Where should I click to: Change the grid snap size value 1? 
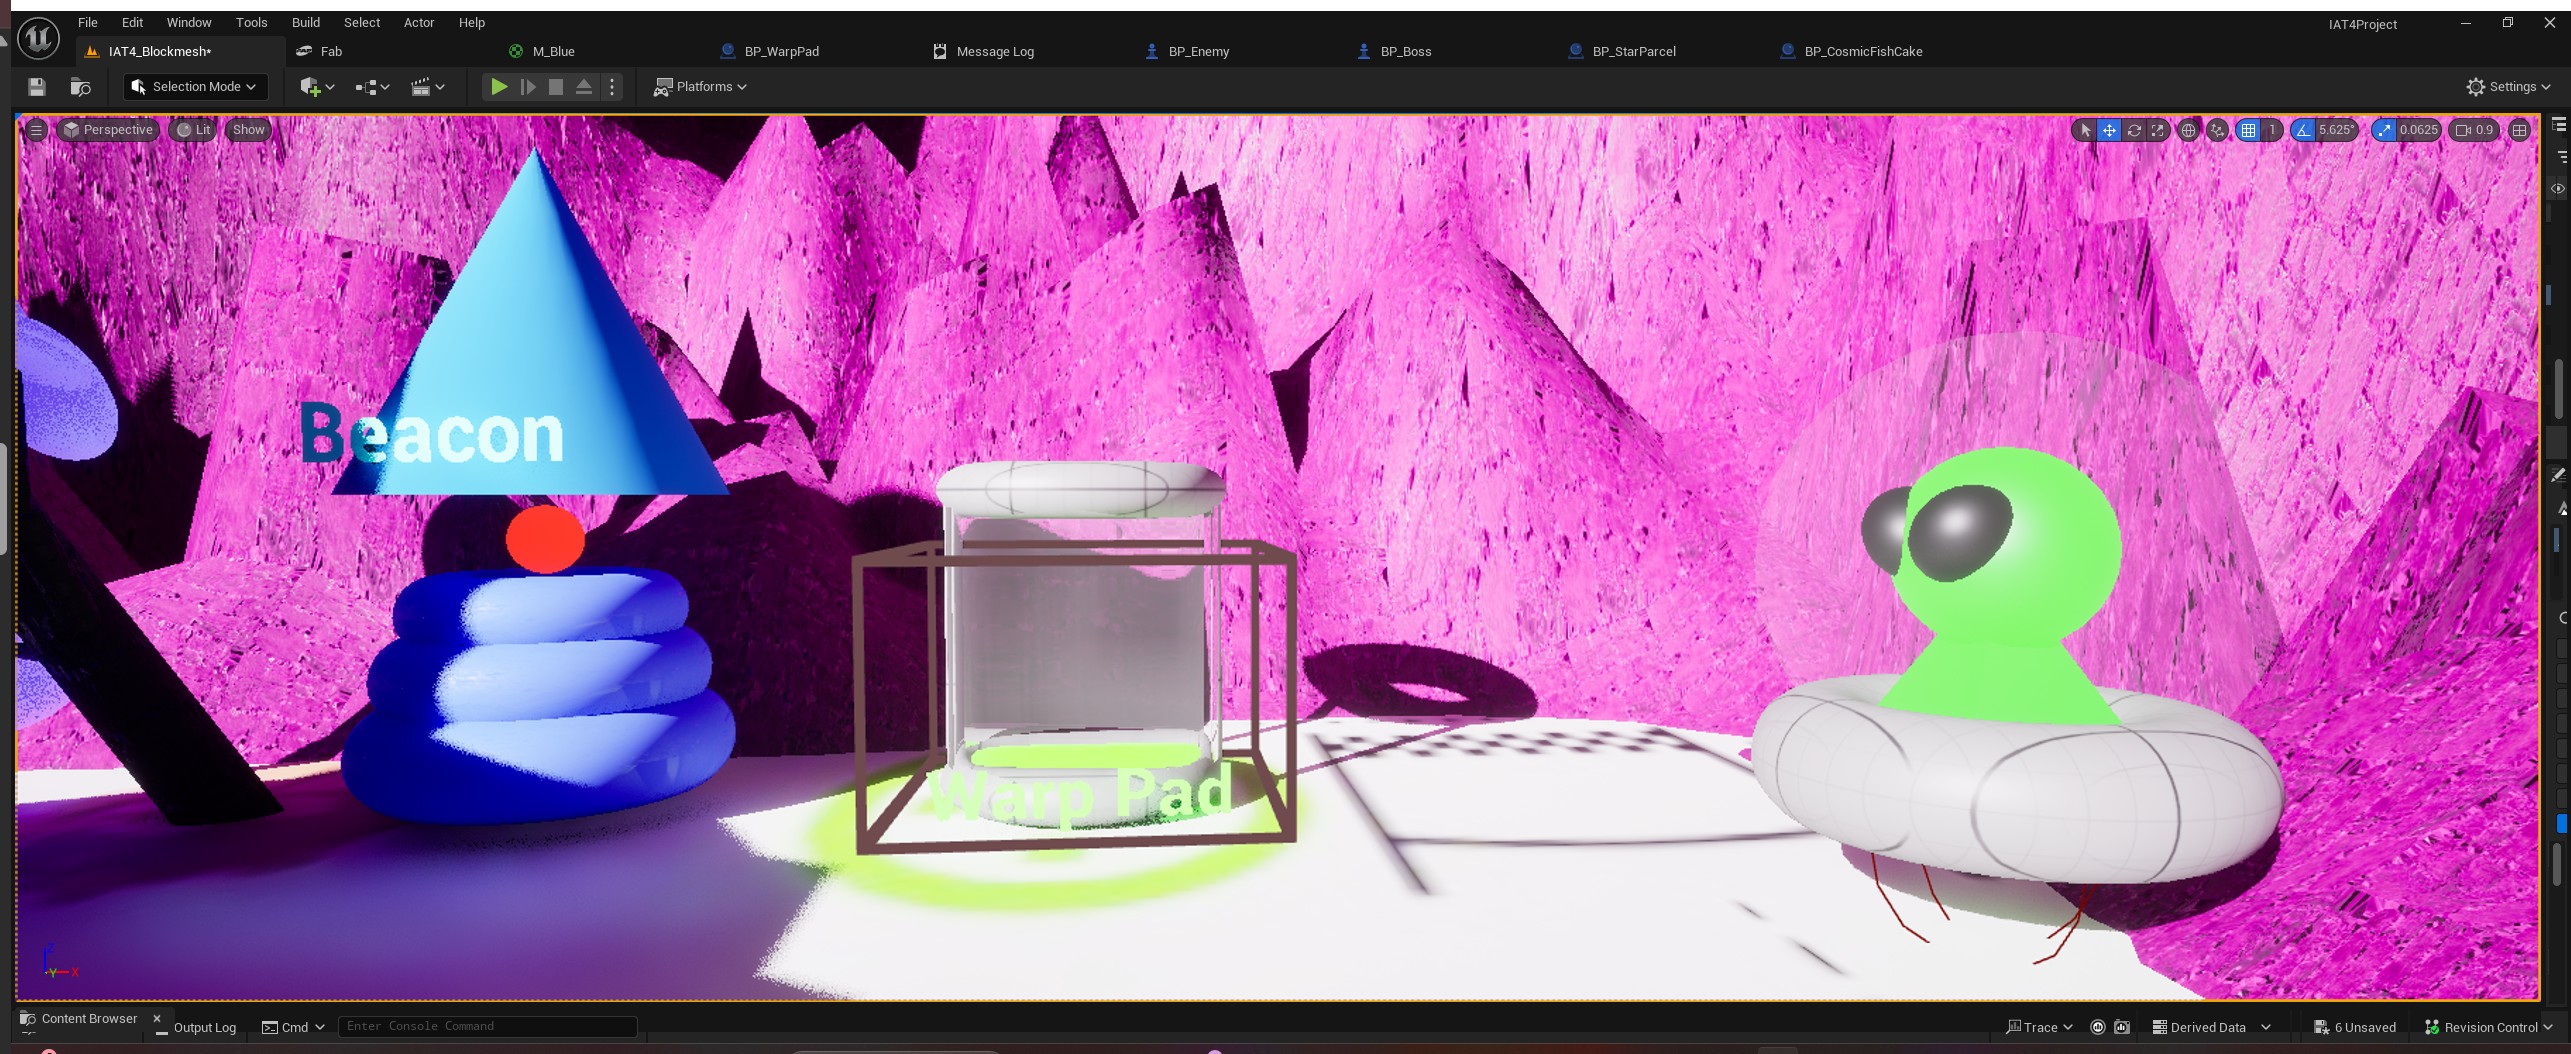[2272, 130]
